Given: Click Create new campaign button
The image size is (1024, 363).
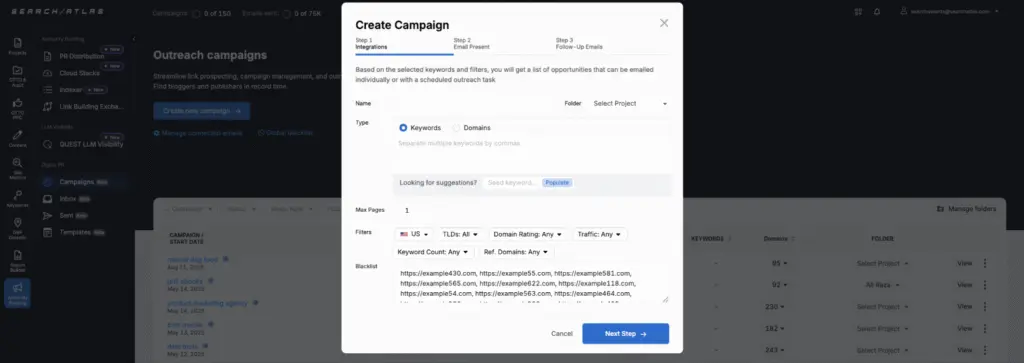Looking at the screenshot, I should pyautogui.click(x=202, y=111).
